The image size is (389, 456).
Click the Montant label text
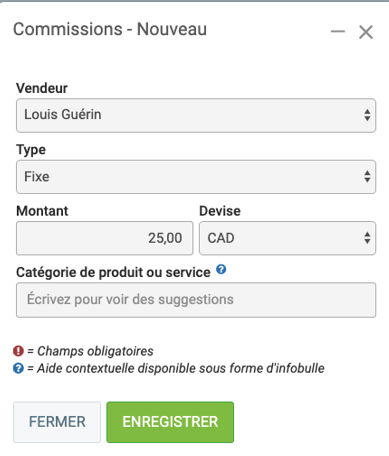pos(42,211)
